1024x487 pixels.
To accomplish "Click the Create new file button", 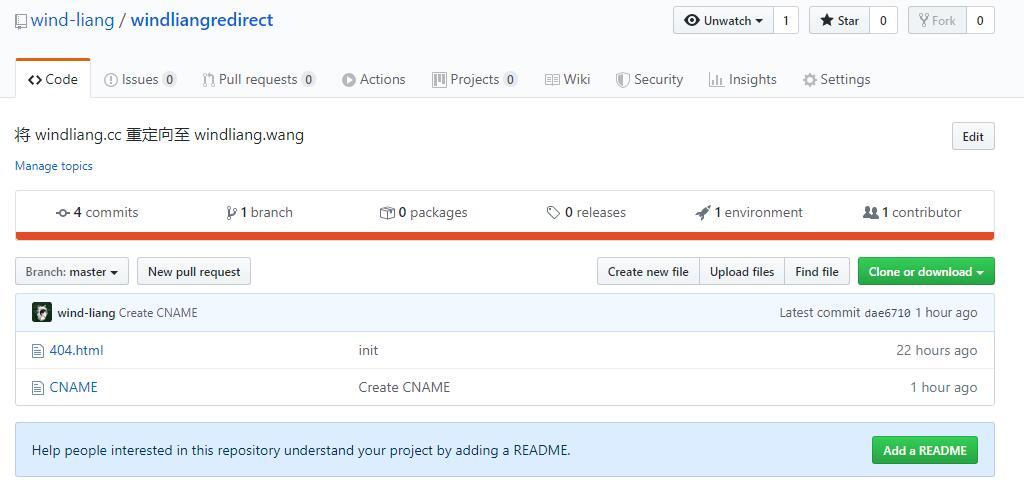I will (x=648, y=272).
